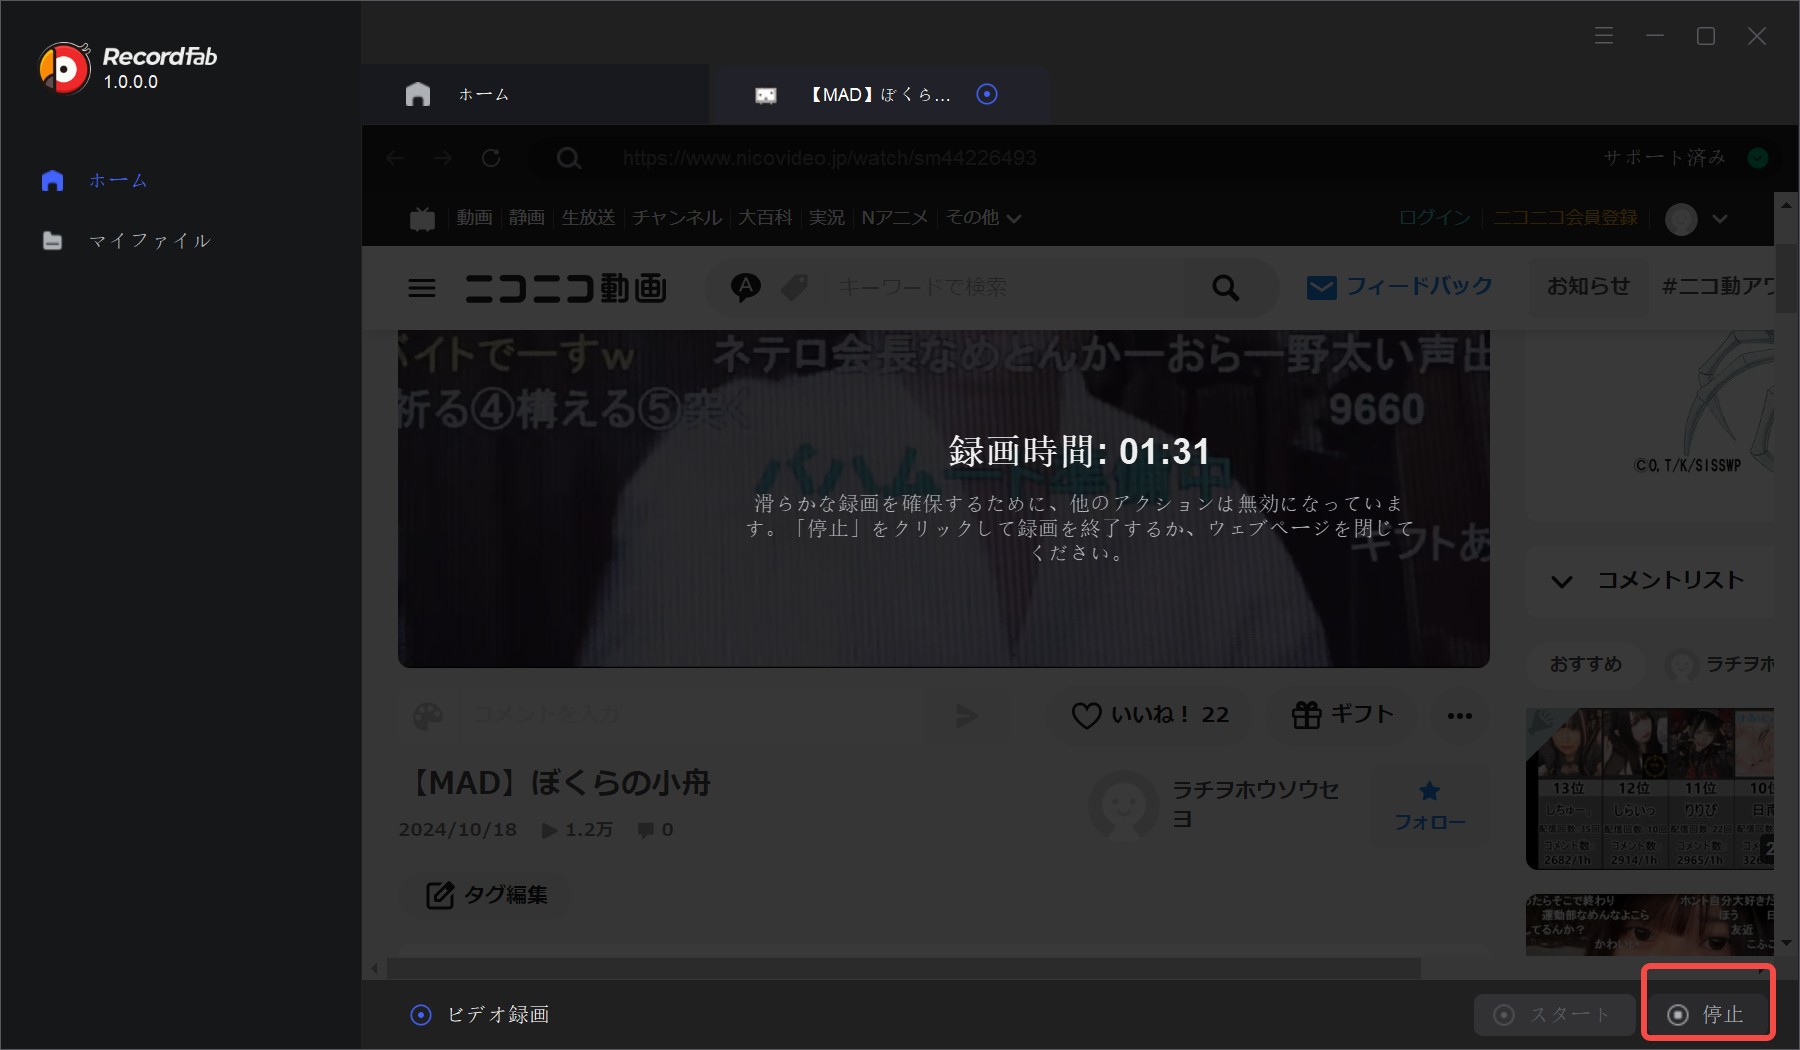Click the URL search magnifier icon
Viewport: 1800px width, 1050px height.
569,158
